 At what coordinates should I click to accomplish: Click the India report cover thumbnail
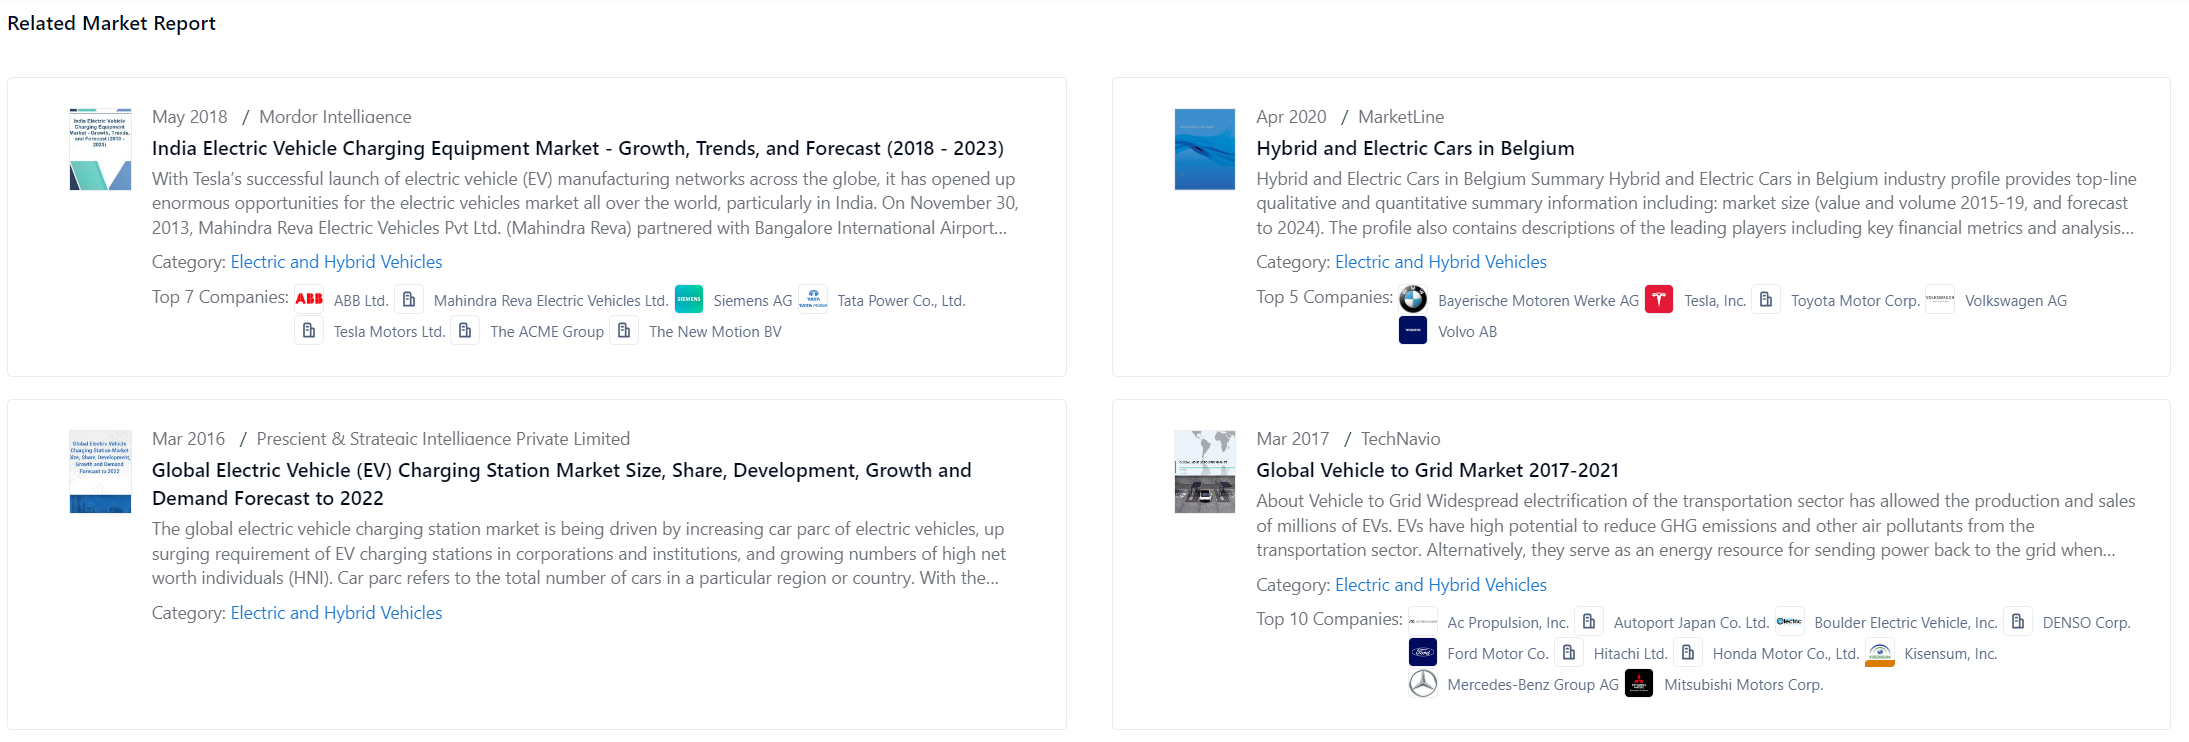(x=100, y=149)
